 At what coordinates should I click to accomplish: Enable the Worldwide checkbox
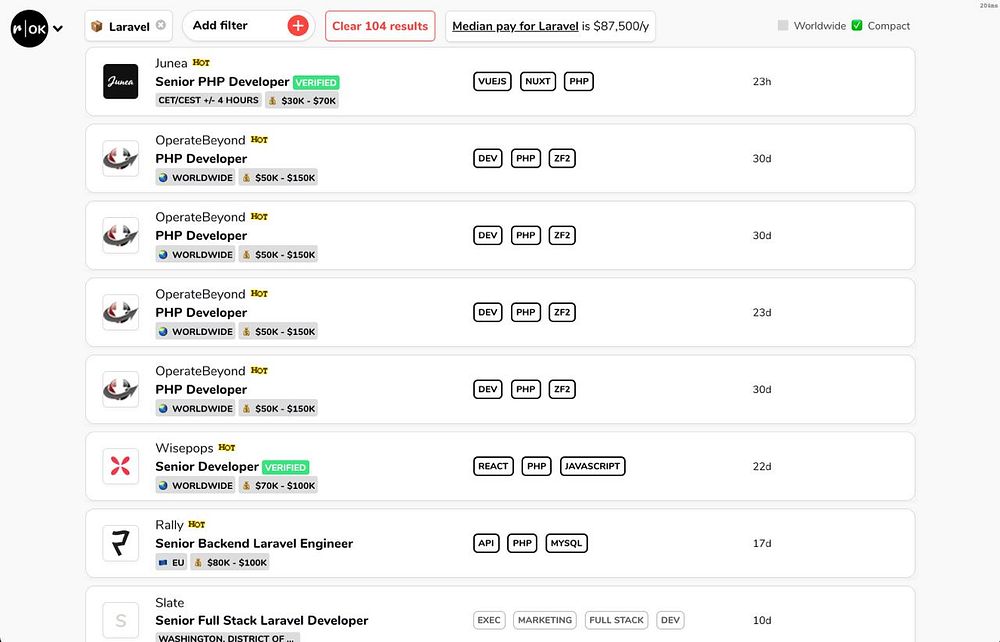tap(783, 26)
